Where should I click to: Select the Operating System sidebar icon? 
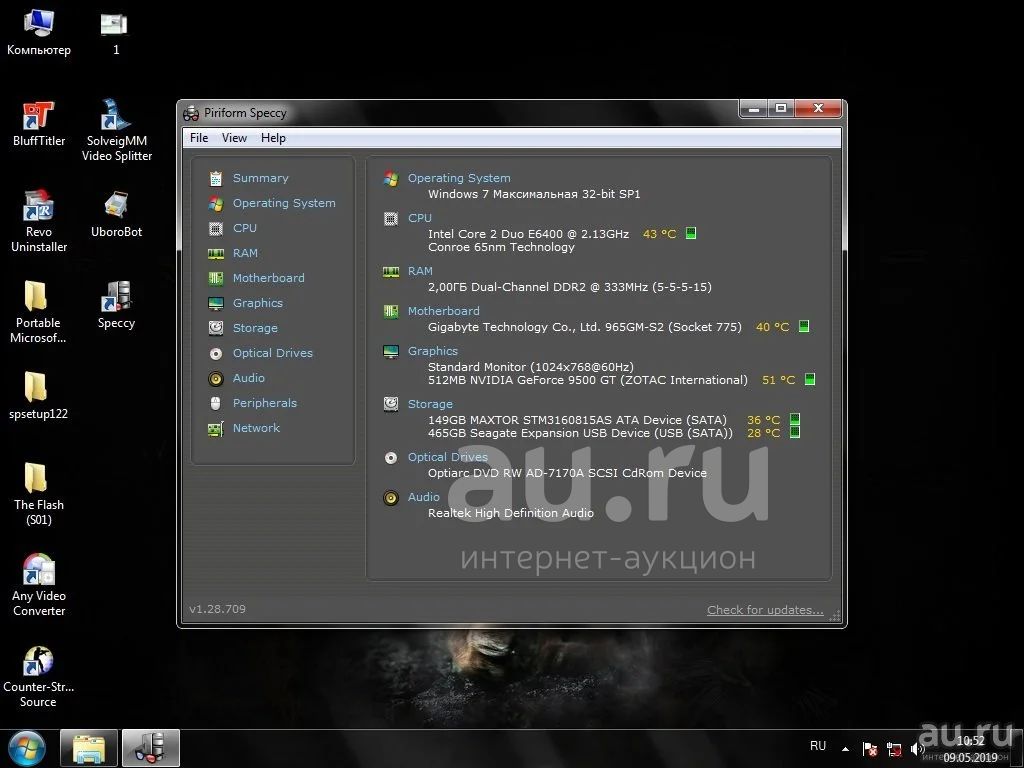(x=216, y=204)
